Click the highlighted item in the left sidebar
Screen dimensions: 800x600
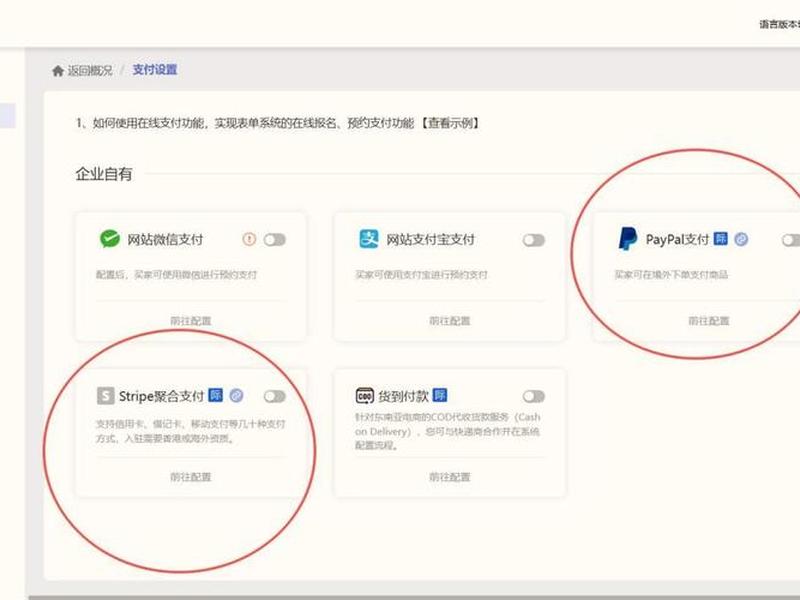point(8,116)
